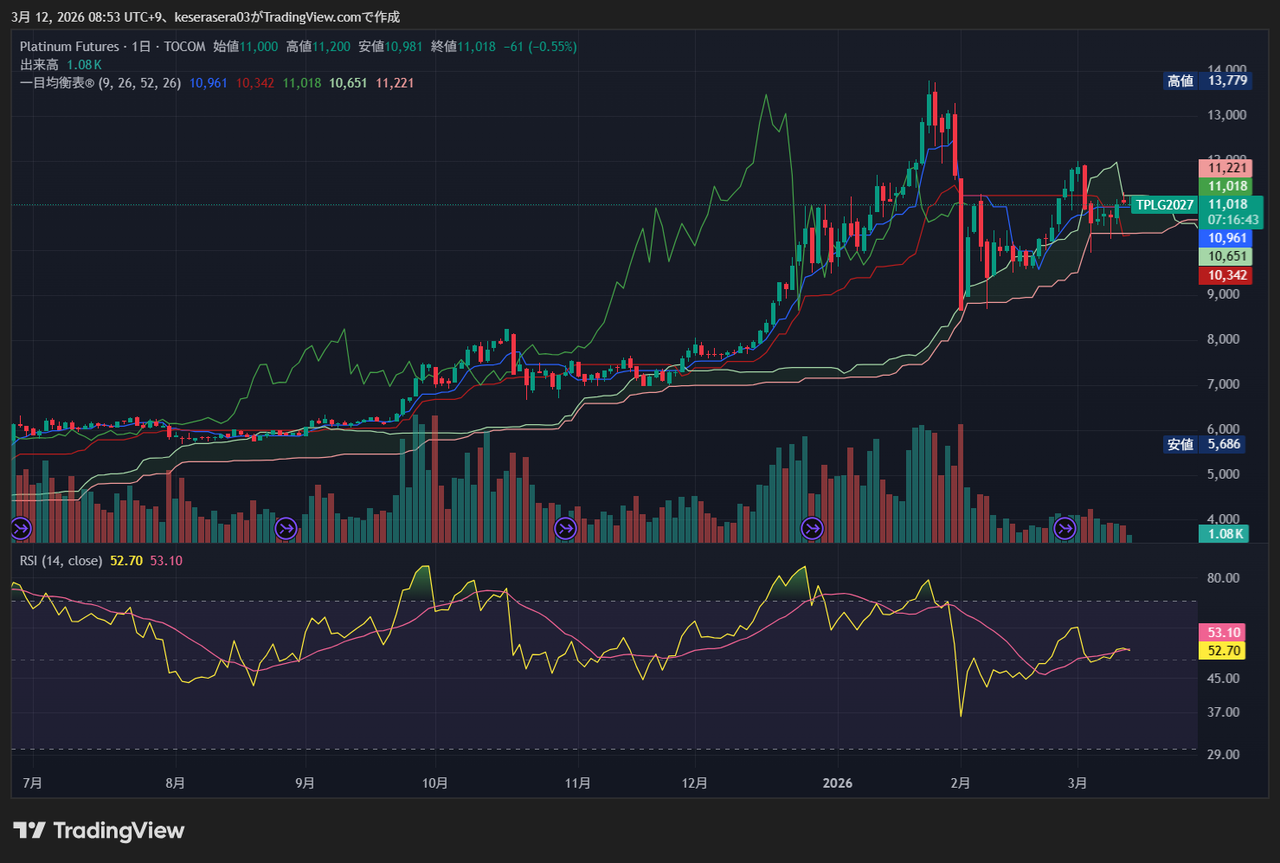This screenshot has height=863, width=1280.
Task: Click the pink 11,221 label on the price scale
Action: (x=1226, y=168)
